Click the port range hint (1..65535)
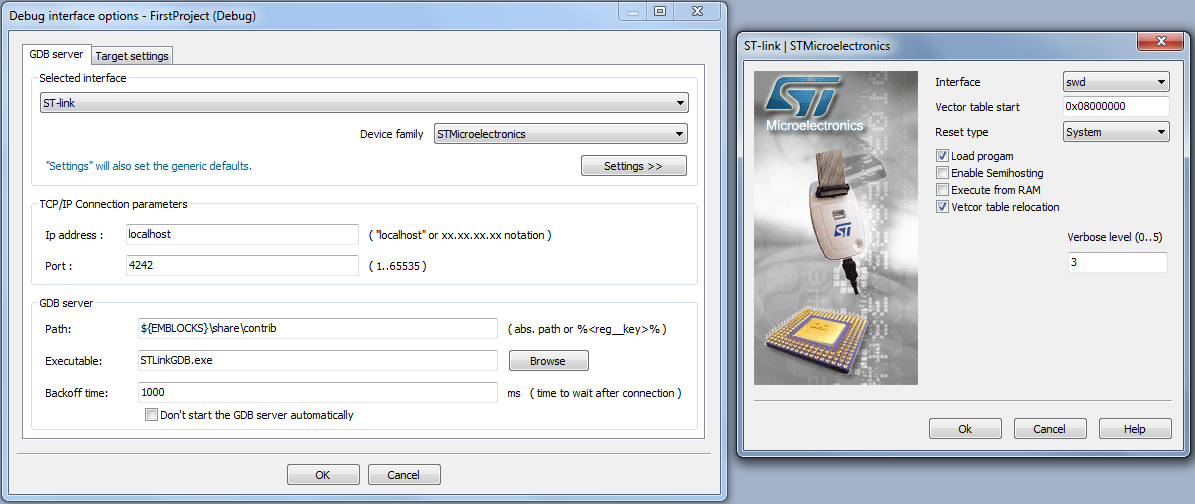 point(397,266)
